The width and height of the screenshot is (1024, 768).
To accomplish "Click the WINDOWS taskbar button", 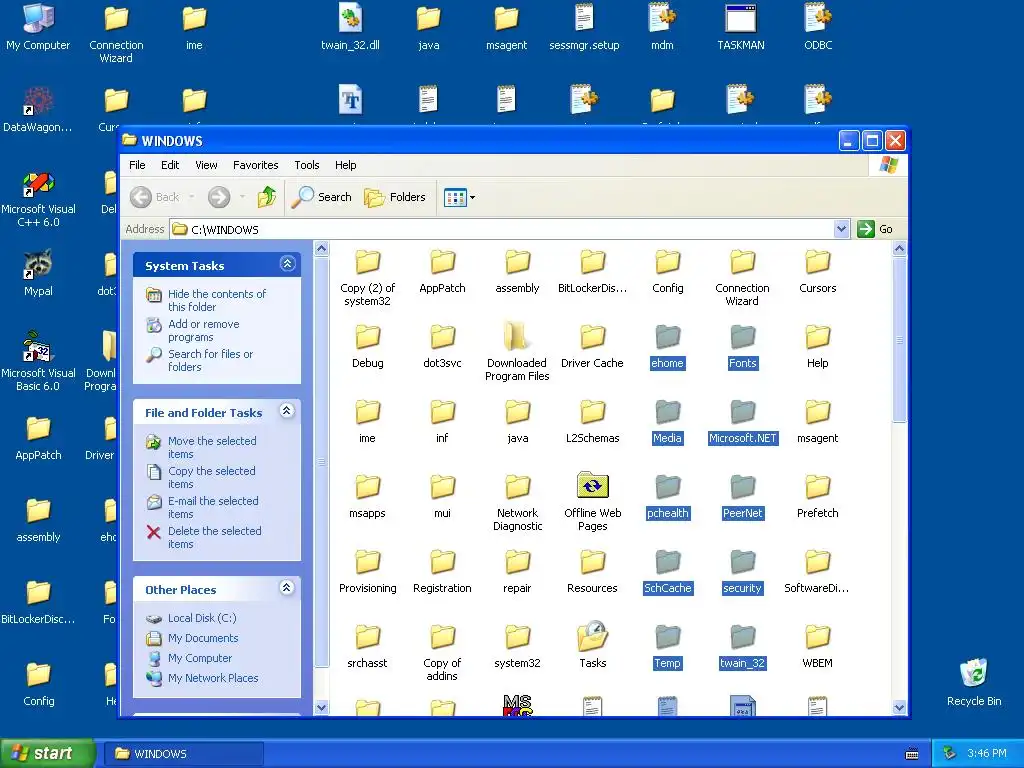I will [184, 754].
